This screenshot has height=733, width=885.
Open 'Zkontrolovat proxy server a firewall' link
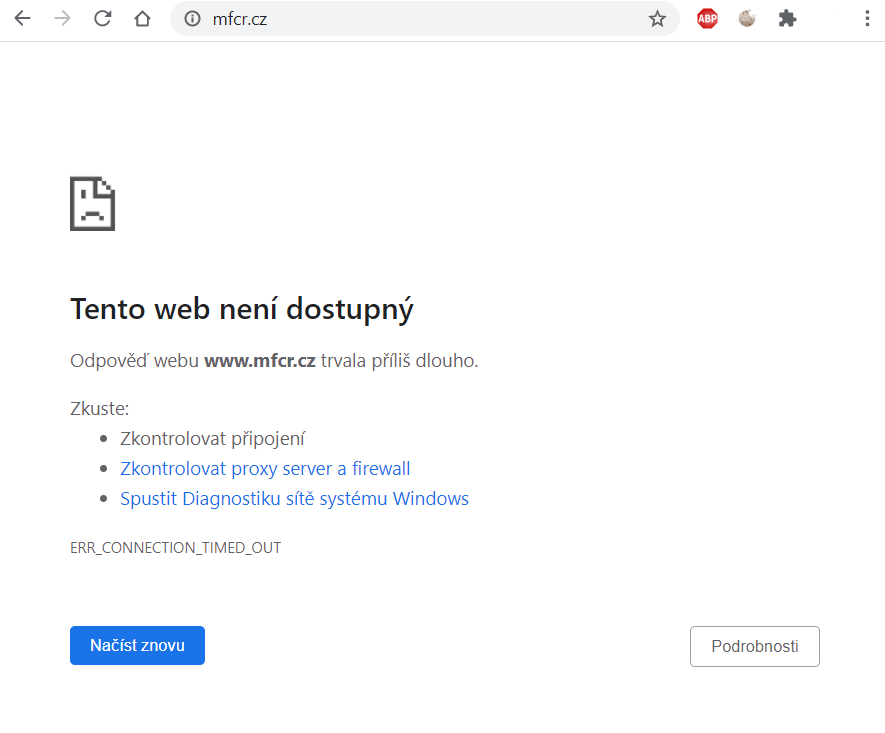tap(265, 468)
